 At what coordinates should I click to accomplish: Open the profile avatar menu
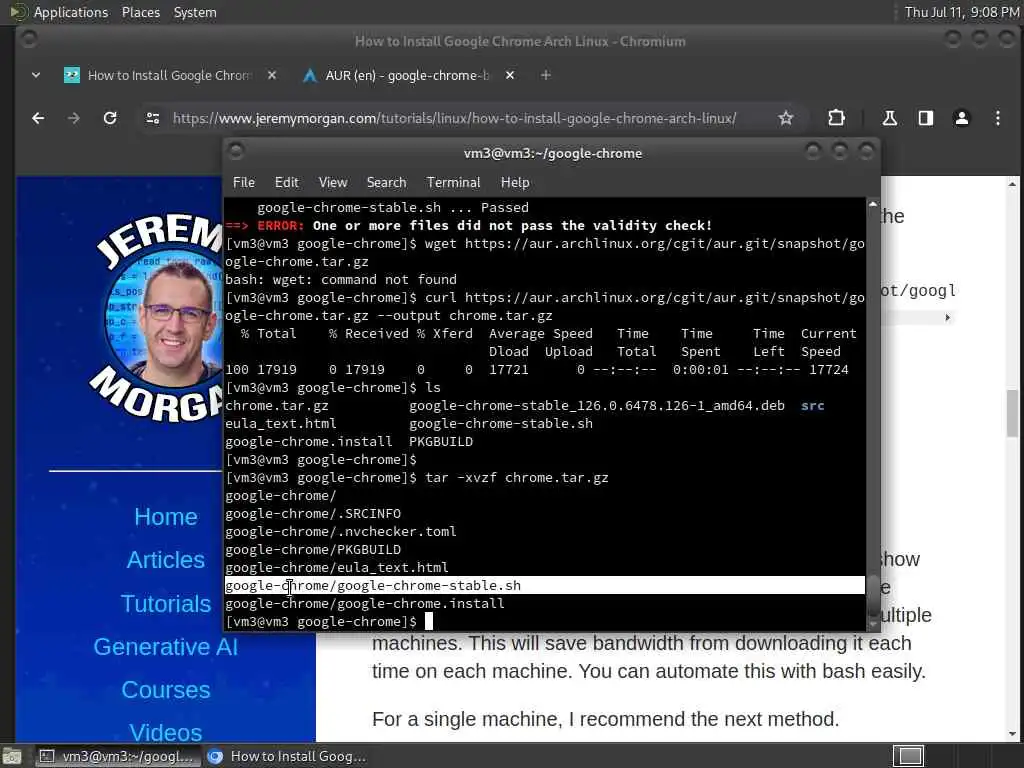pyautogui.click(x=961, y=118)
